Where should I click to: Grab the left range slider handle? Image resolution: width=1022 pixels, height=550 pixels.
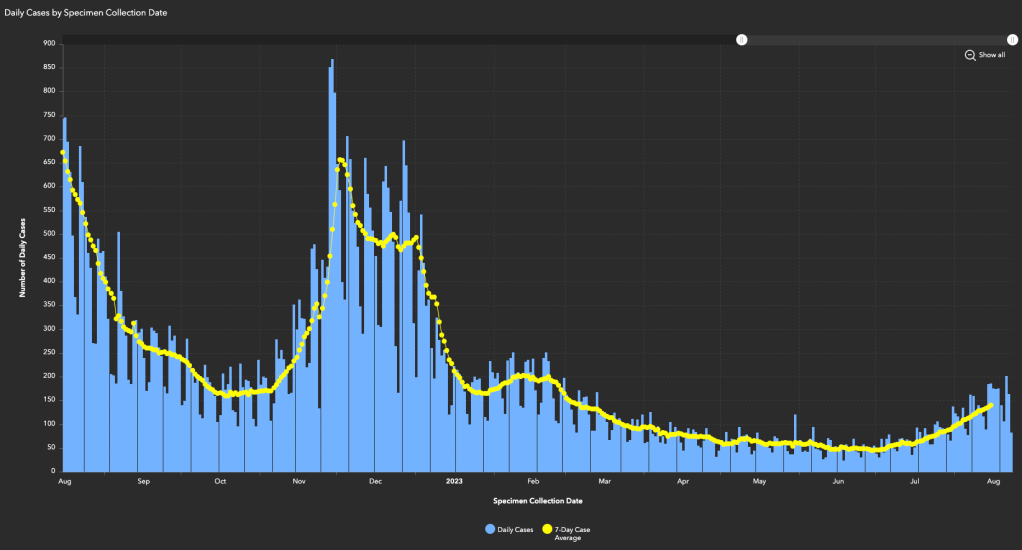pos(742,40)
